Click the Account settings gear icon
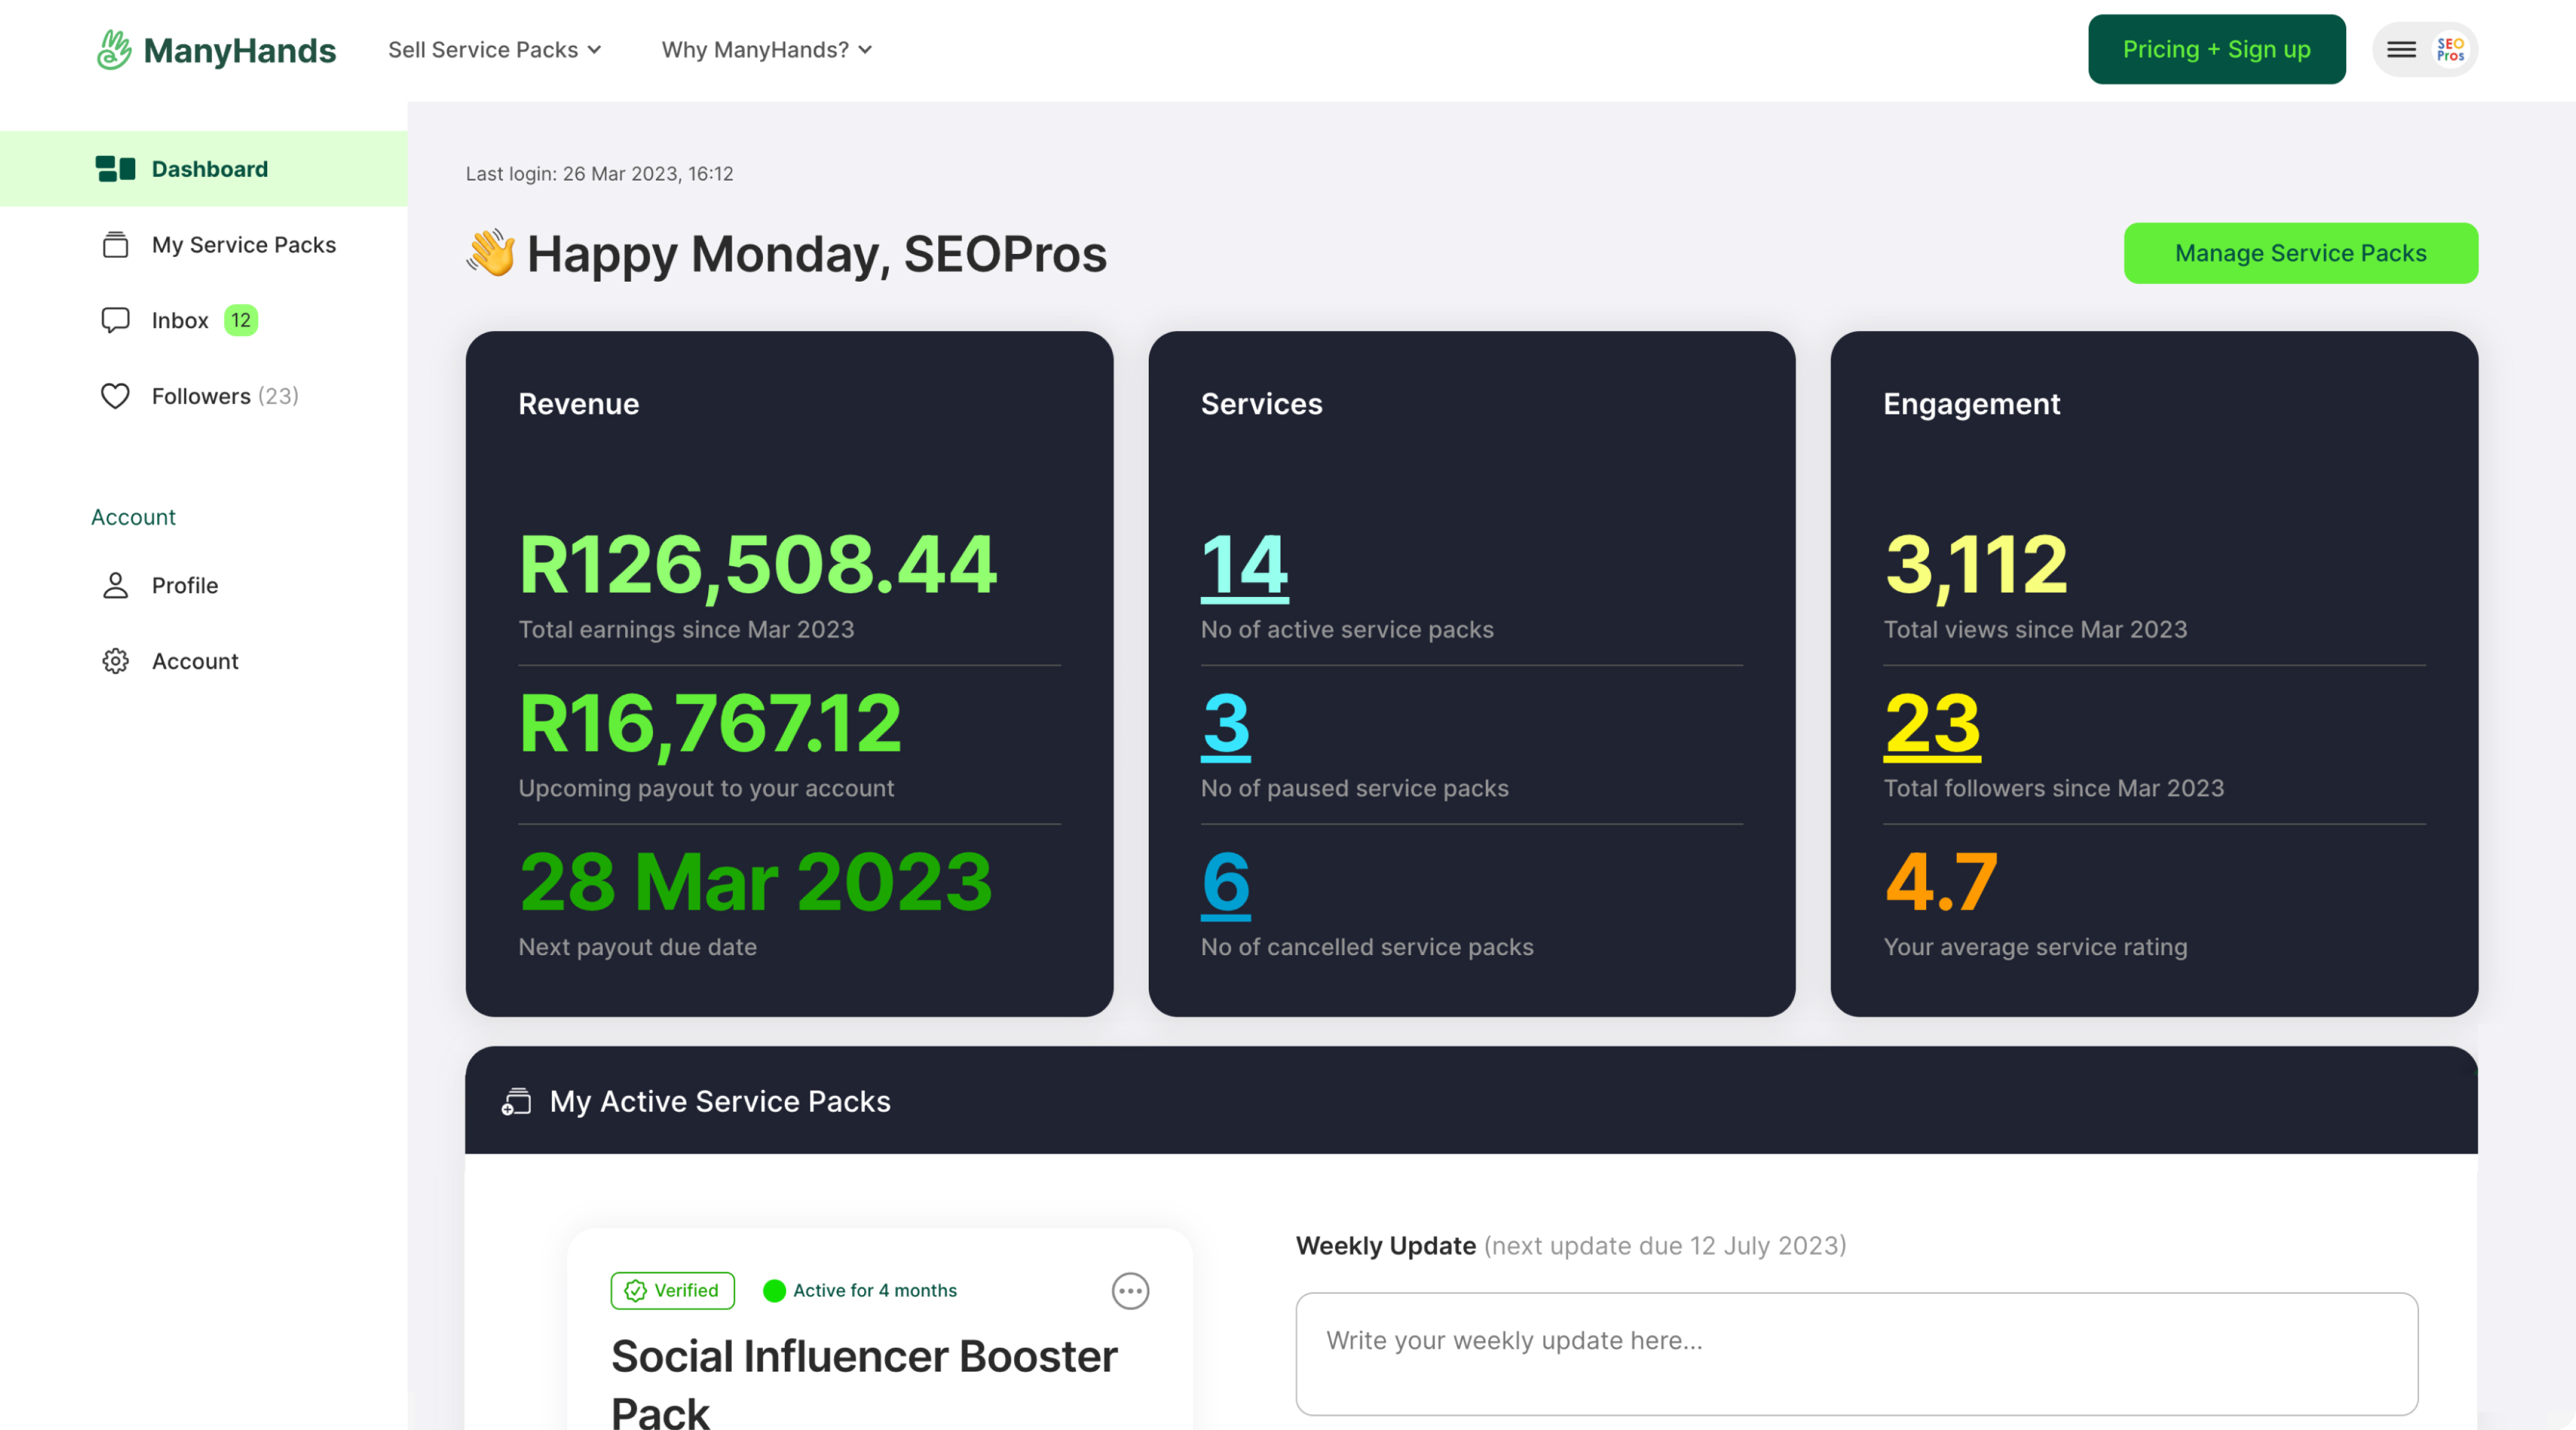Image resolution: width=2576 pixels, height=1430 pixels. [115, 661]
